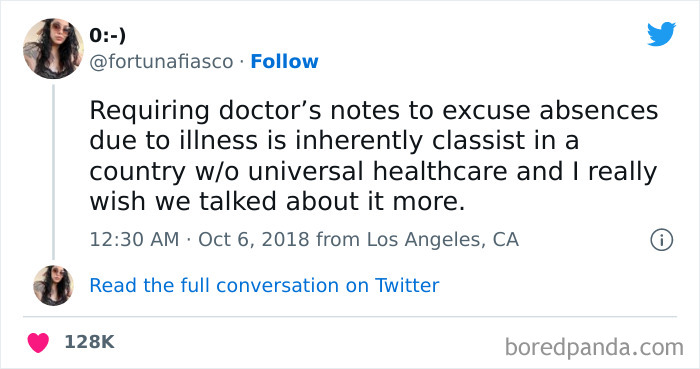Click the blue Twitter bird logo
Image resolution: width=700 pixels, height=369 pixels.
coord(661,34)
